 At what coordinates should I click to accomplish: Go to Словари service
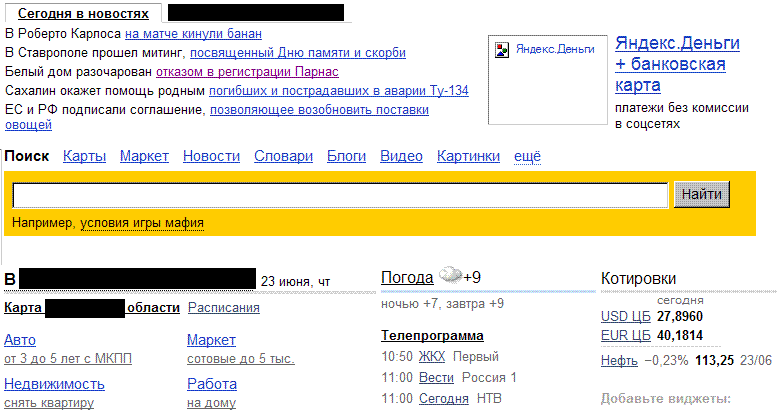tap(283, 156)
